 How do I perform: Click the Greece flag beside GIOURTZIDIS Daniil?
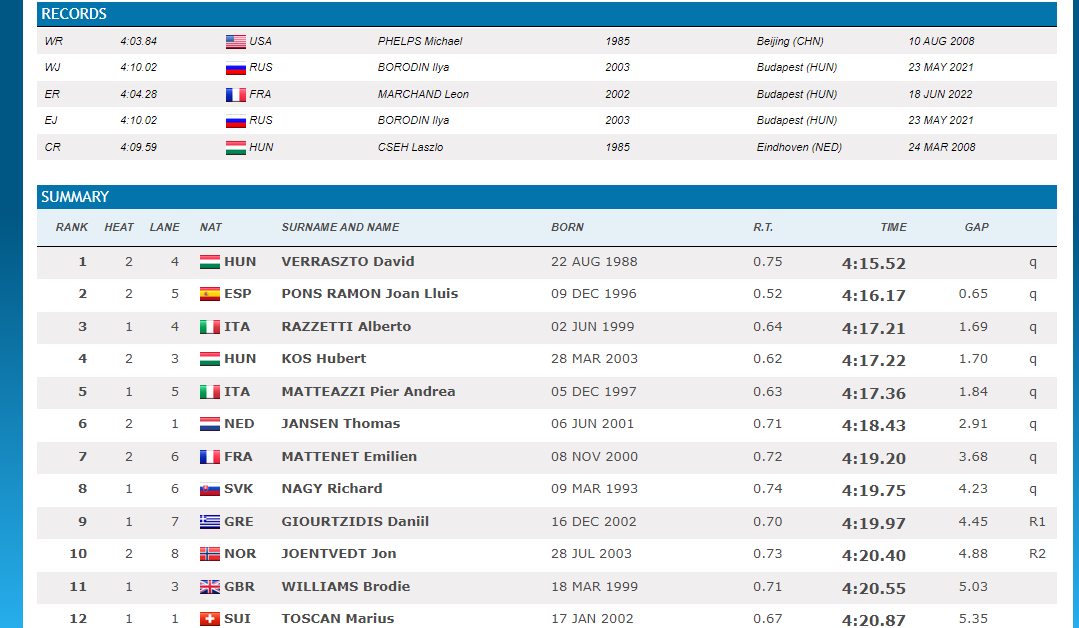point(209,522)
